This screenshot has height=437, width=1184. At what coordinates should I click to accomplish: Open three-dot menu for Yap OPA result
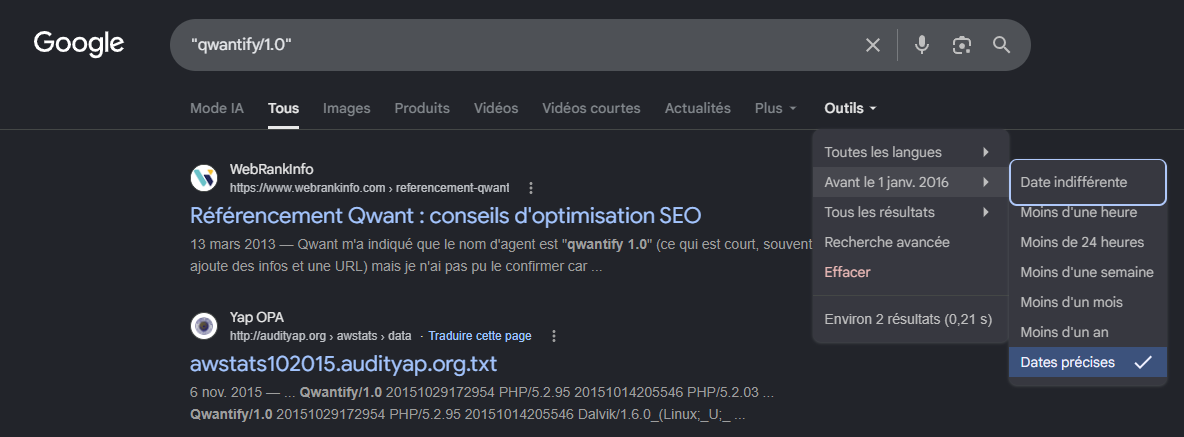[x=553, y=336]
